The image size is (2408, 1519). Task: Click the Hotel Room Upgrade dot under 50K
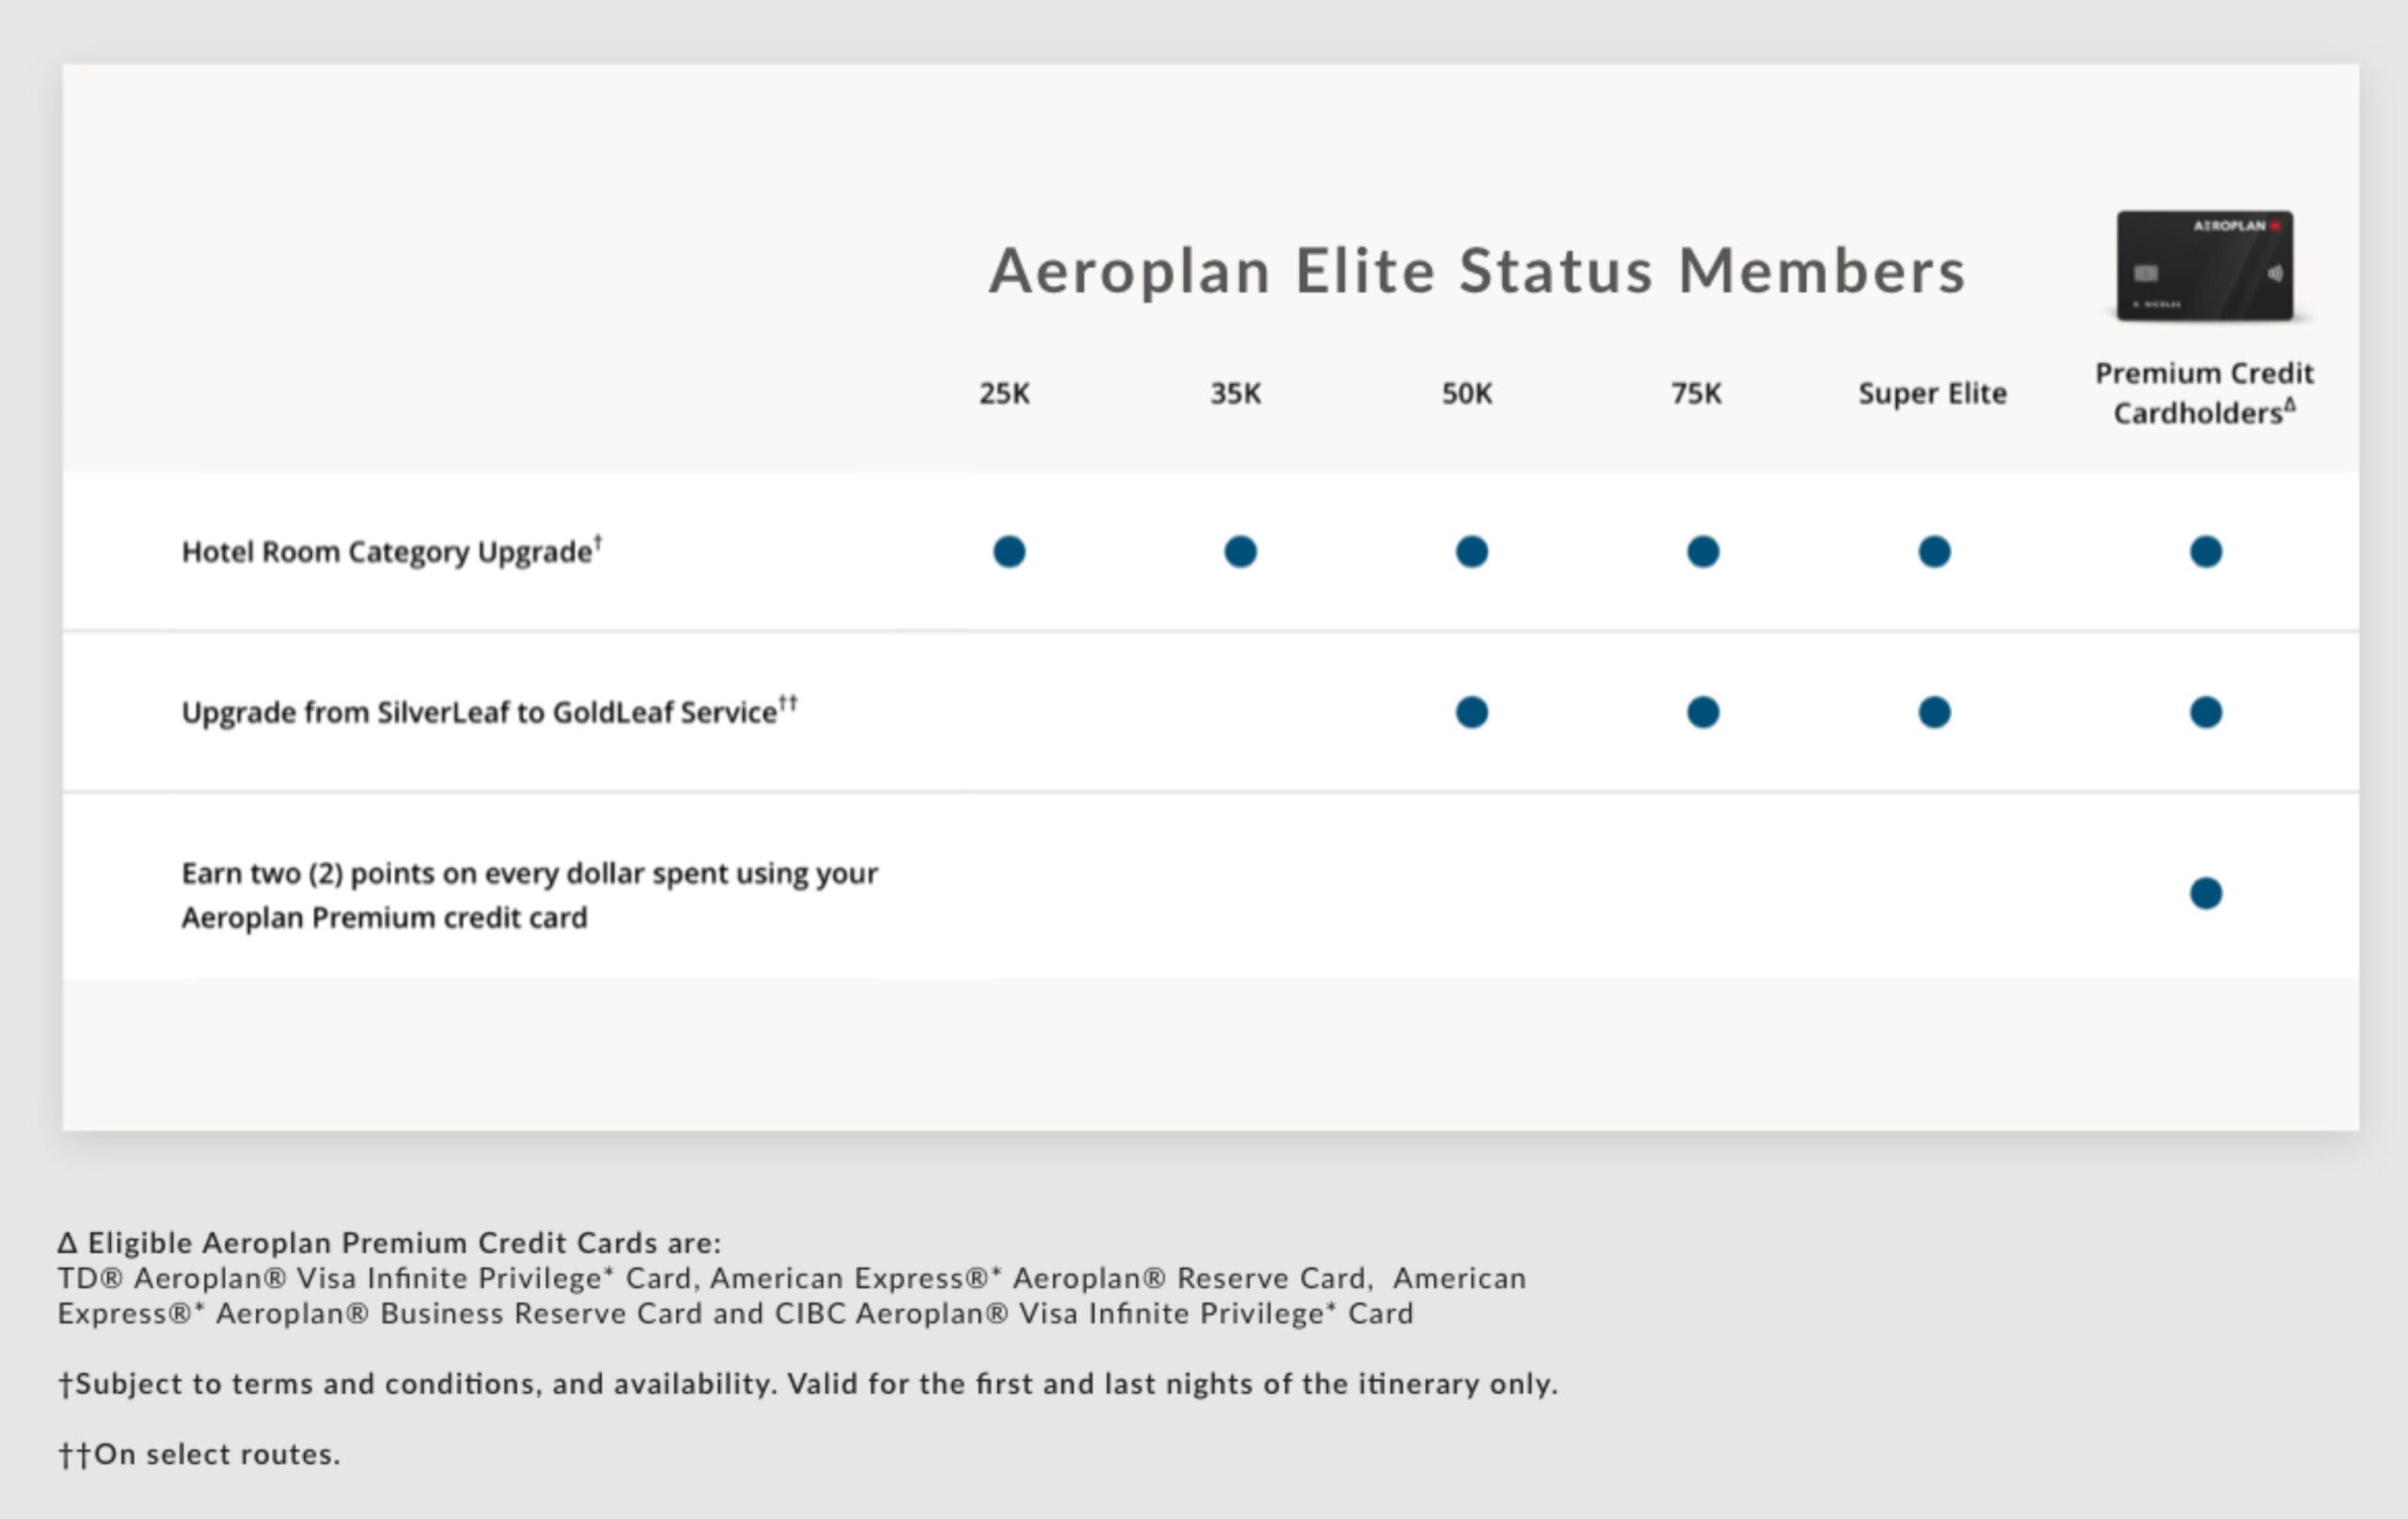click(x=1471, y=552)
